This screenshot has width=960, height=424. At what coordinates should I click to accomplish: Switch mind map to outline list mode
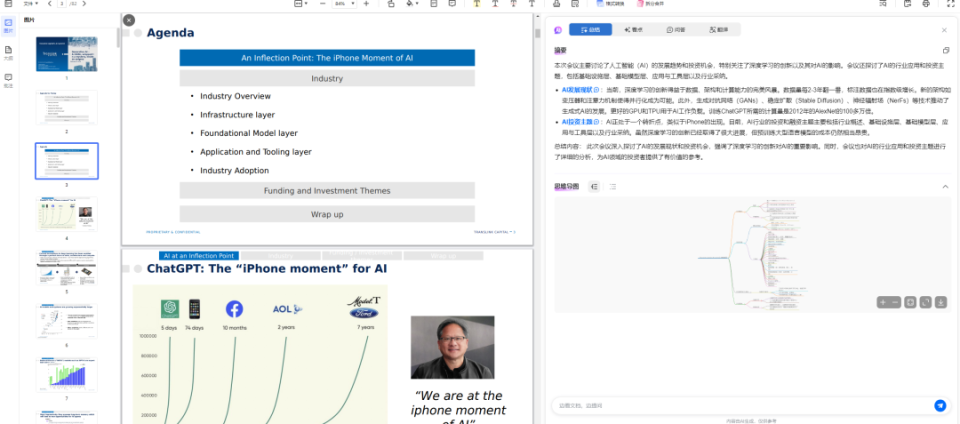click(613, 187)
